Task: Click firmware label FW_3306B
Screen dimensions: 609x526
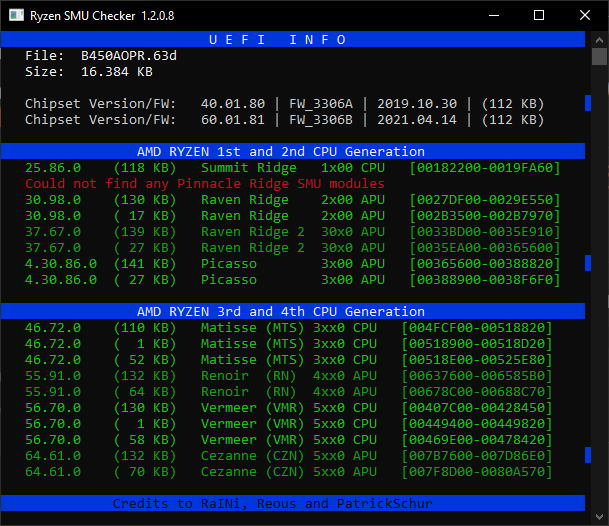Action: (321, 120)
